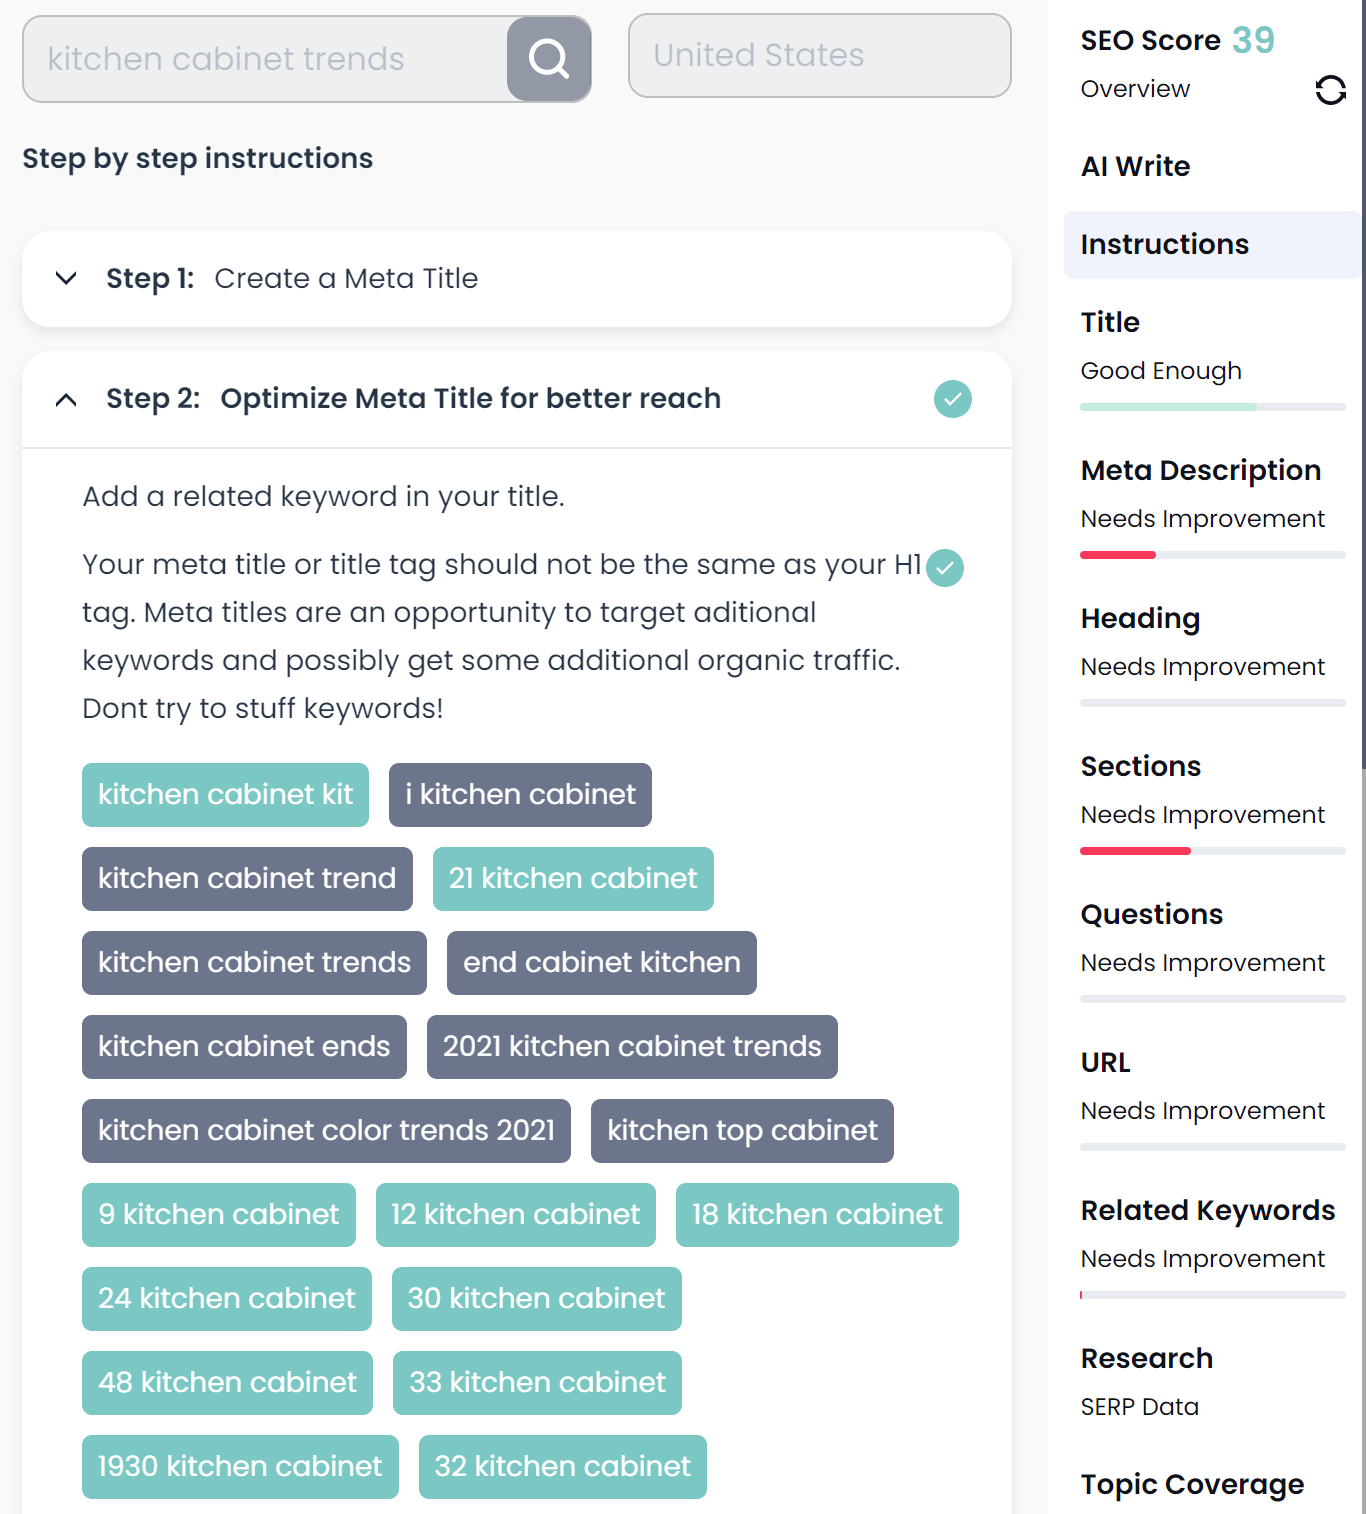This screenshot has width=1366, height=1514.
Task: Open the Meta Description section in sidebar
Action: pyautogui.click(x=1200, y=470)
